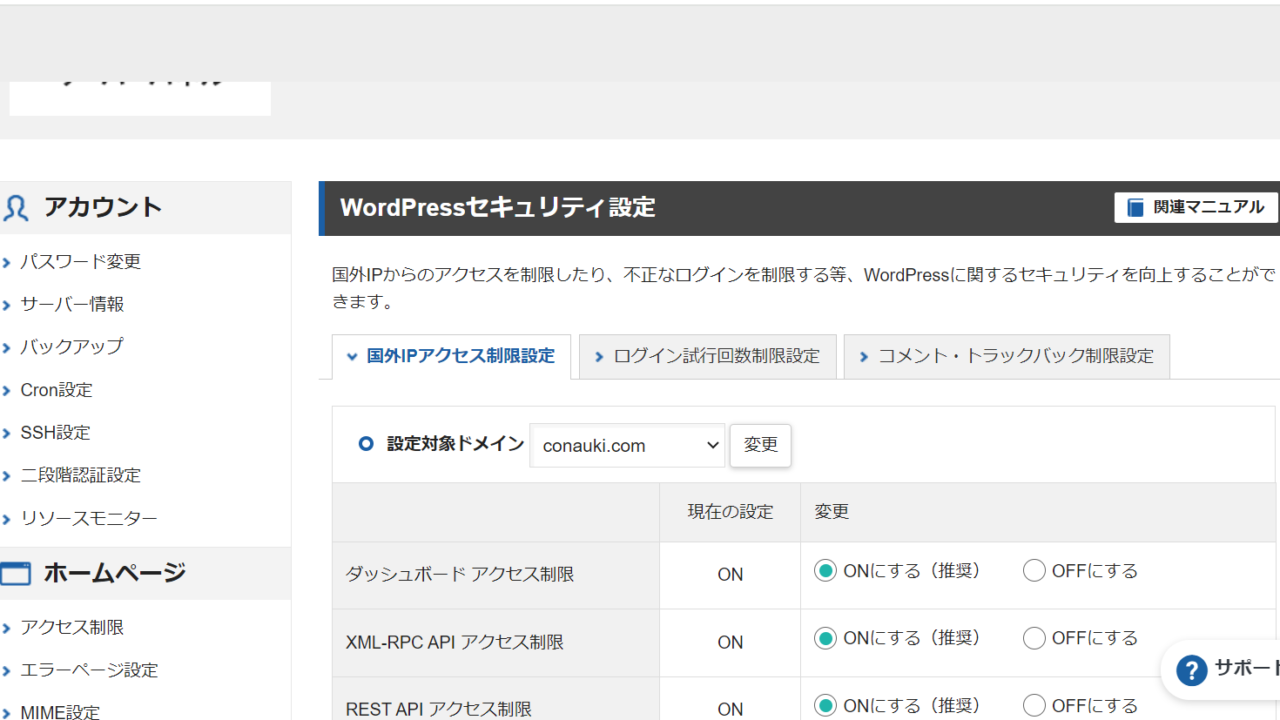Select OFFにする for REST API アクセス制限

point(1034,706)
